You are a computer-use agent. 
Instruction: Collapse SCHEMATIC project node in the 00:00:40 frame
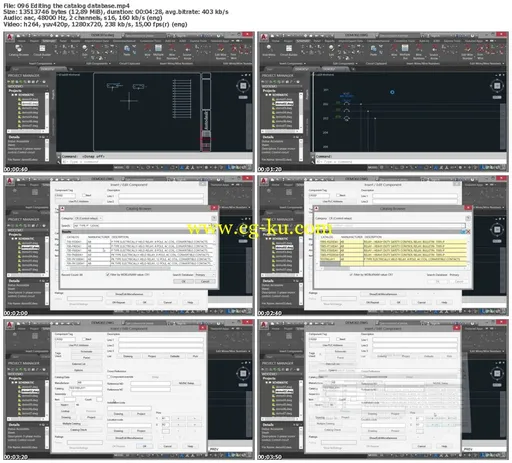coord(12,95)
